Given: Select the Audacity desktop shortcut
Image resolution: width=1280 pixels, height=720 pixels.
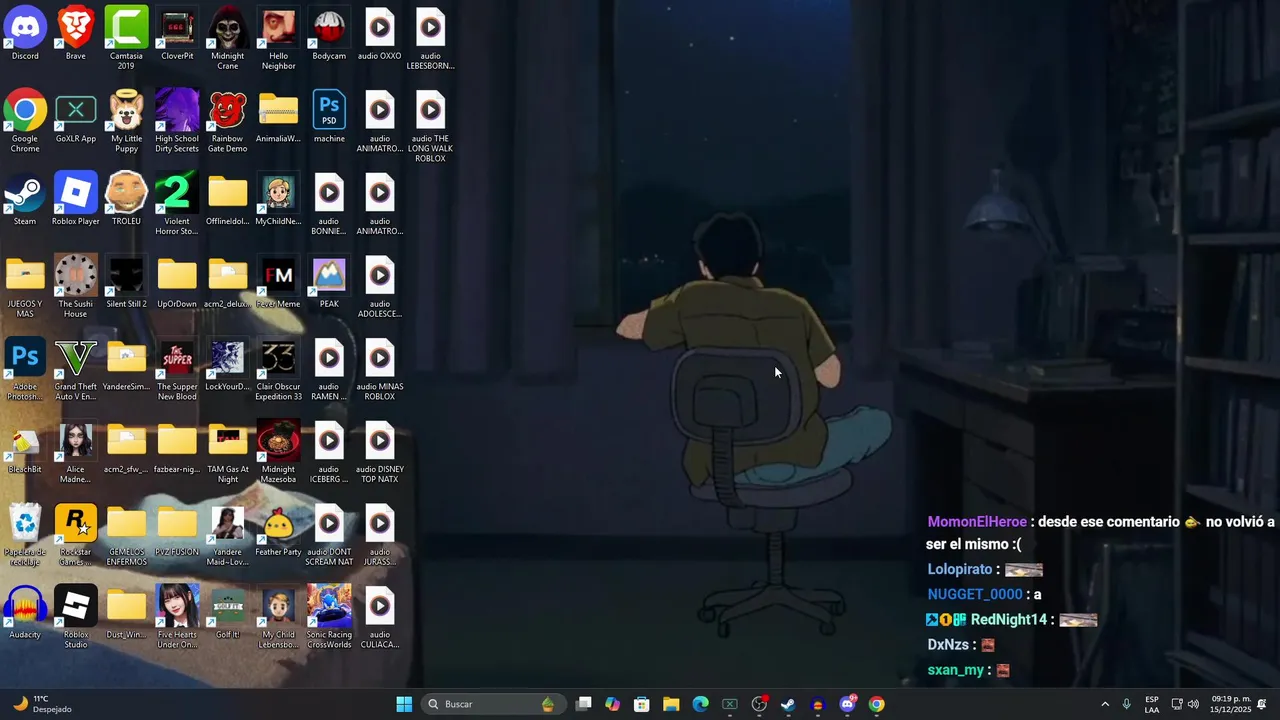Looking at the screenshot, I should pyautogui.click(x=25, y=614).
